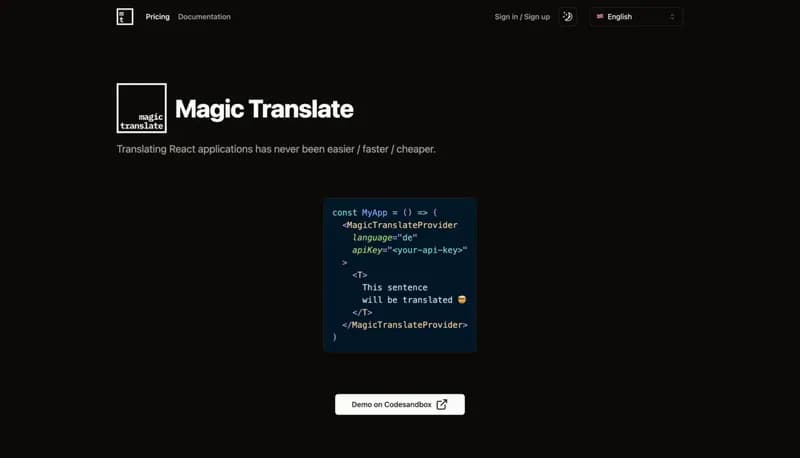Click the language="de" line in code

[385, 238]
